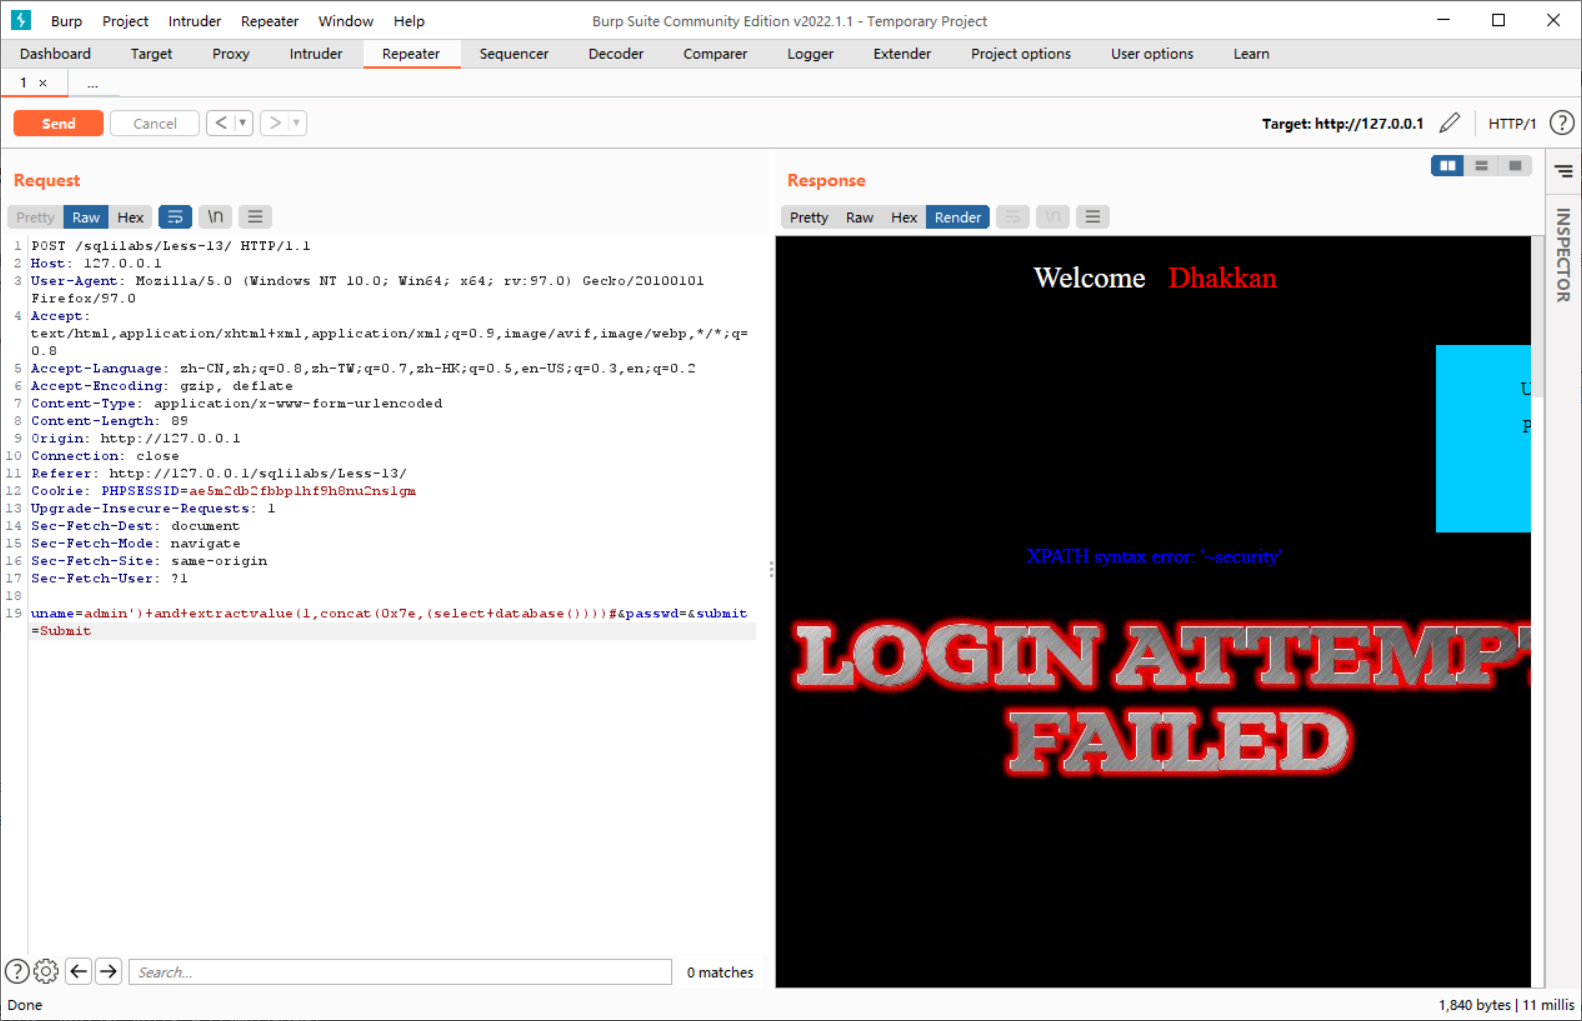Click the Cancel button
1582x1021 pixels.
(155, 123)
